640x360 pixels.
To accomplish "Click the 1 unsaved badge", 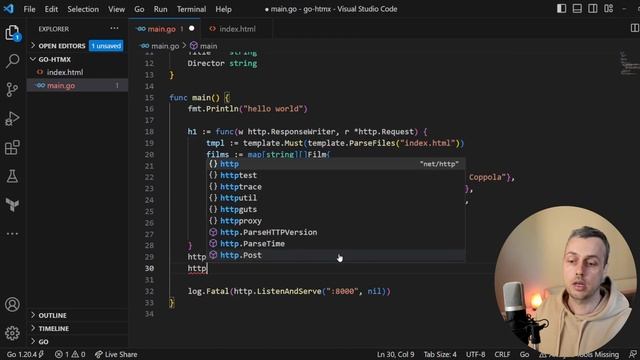I will 106,46.
